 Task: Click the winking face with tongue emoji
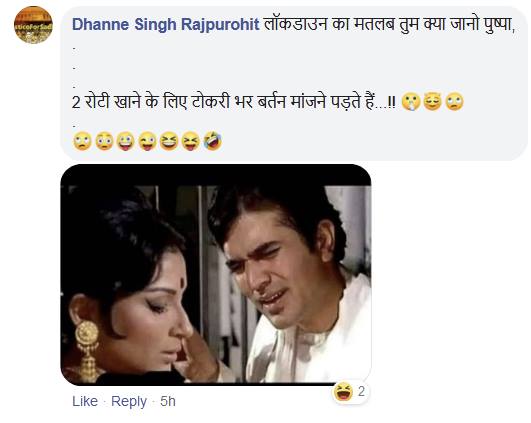pos(147,141)
